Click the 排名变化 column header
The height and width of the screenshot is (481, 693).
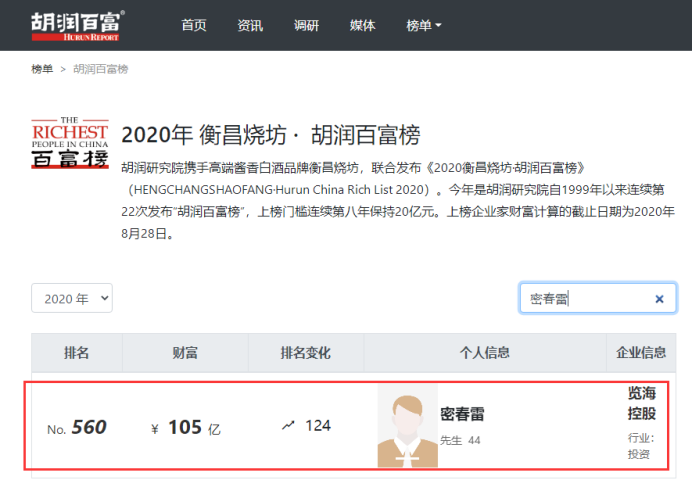[306, 353]
